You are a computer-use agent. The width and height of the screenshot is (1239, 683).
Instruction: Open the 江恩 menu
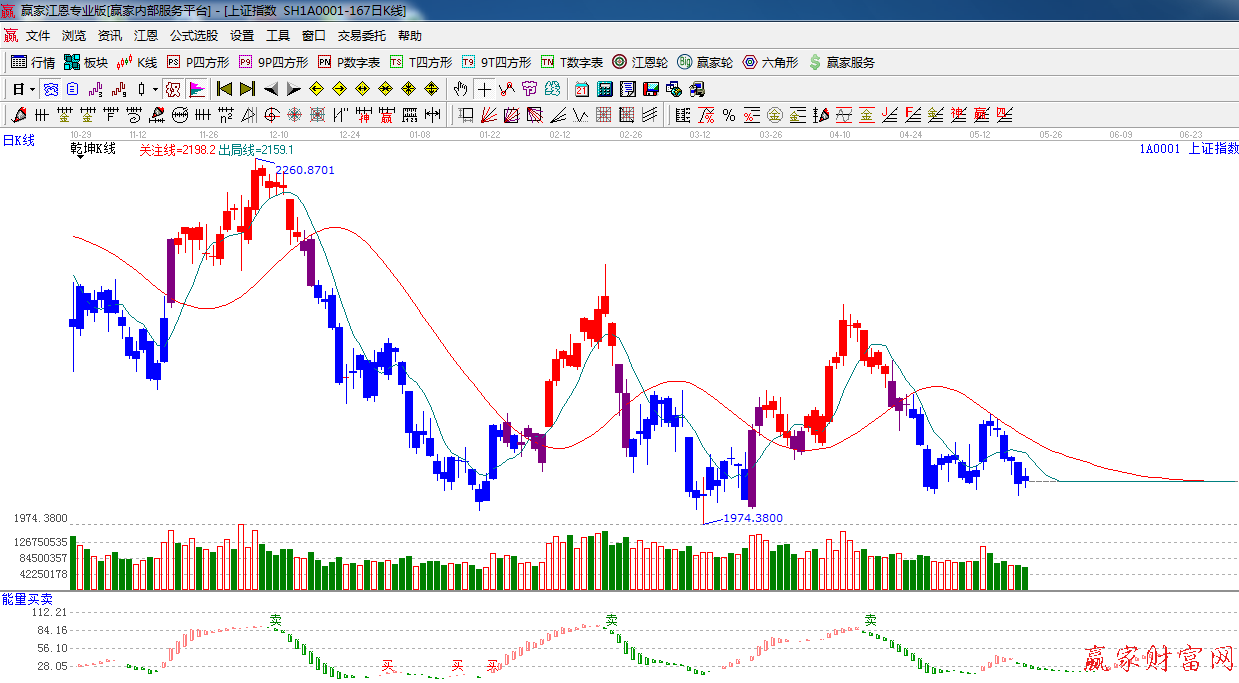[146, 36]
